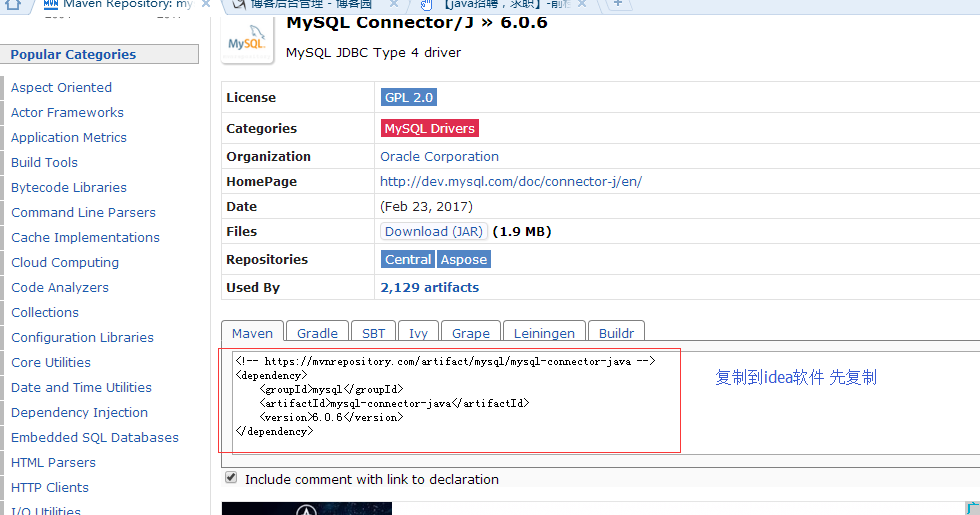The height and width of the screenshot is (515, 980).
Task: Open the HTTP Clients category
Action: 50,488
